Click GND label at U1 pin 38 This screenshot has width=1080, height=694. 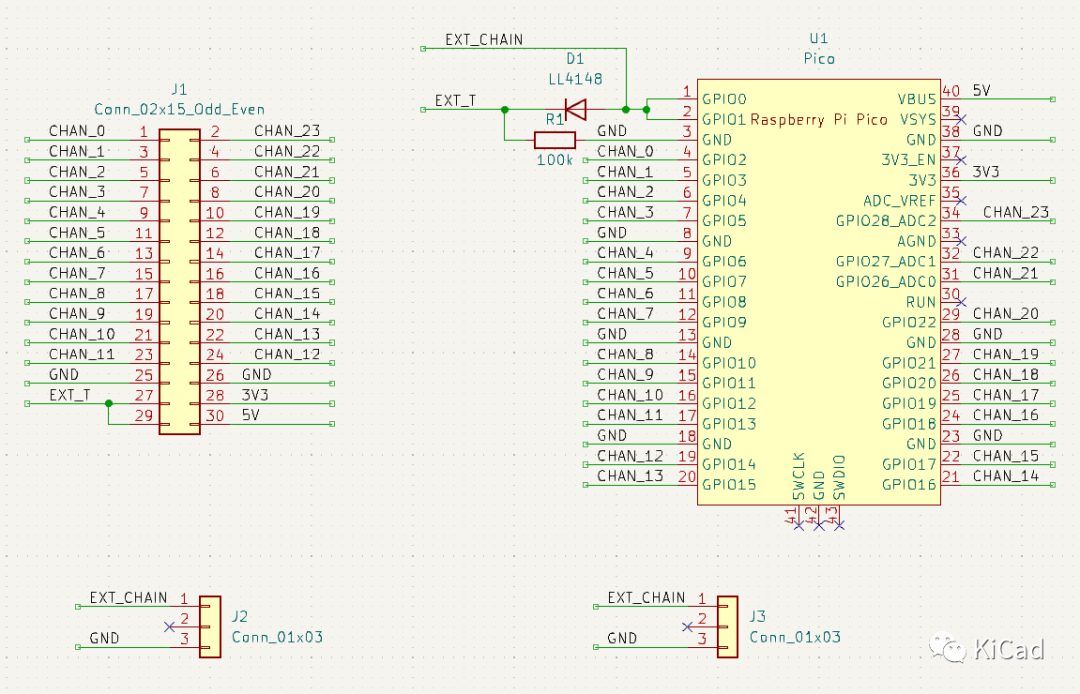pos(988,131)
